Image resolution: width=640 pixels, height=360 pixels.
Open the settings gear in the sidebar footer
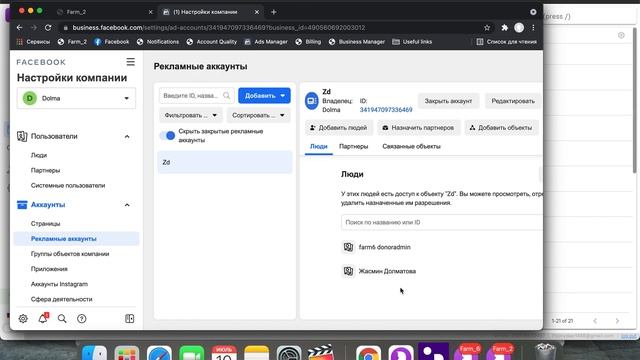coord(23,319)
